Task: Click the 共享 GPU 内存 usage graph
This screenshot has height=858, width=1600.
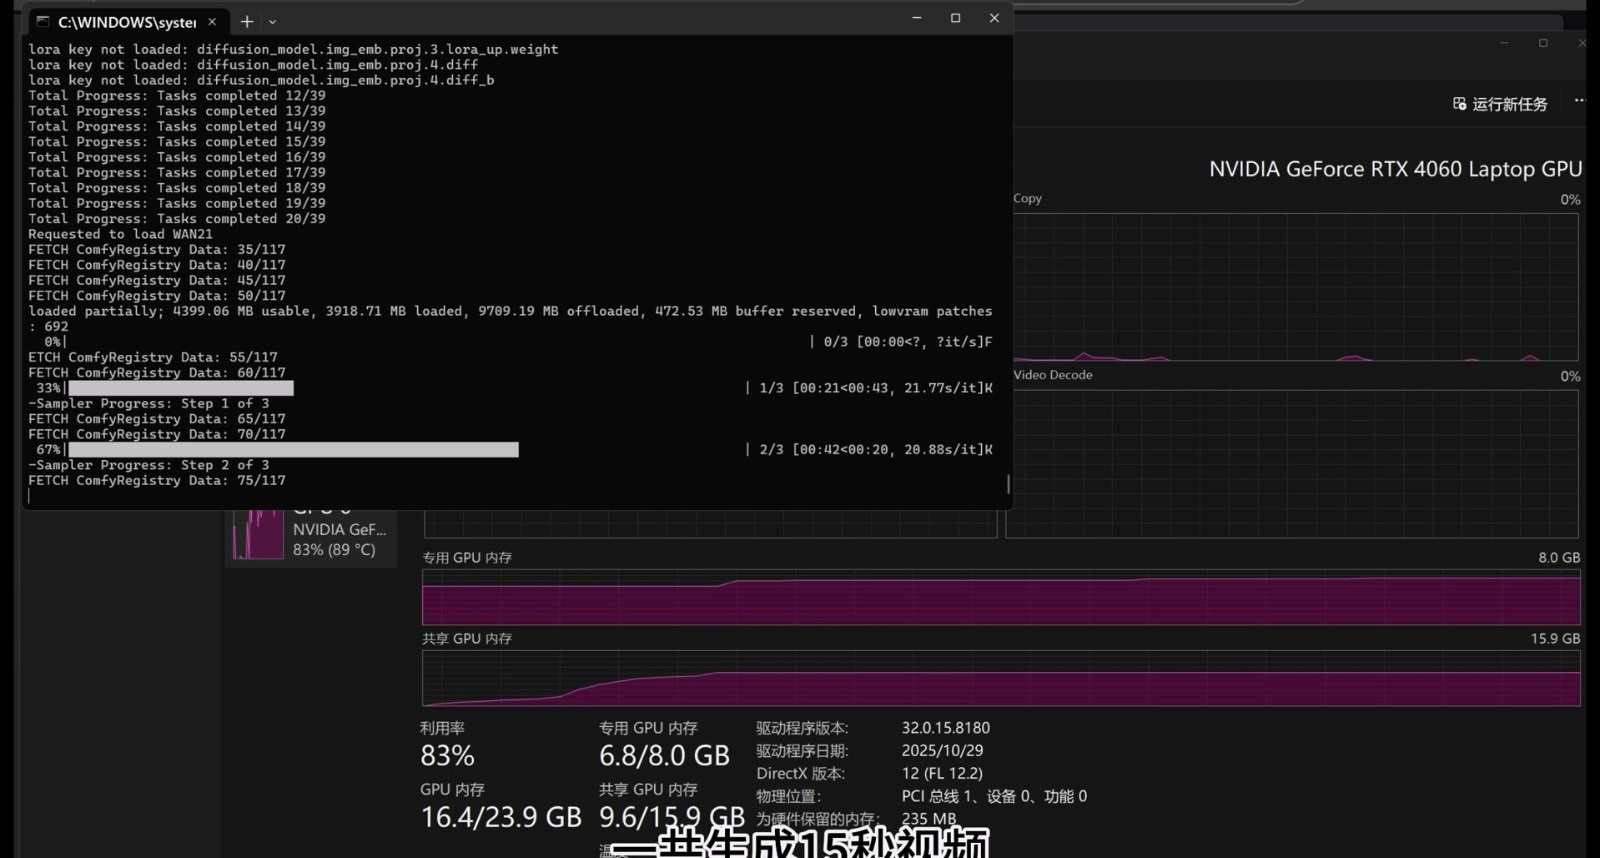Action: [1000, 679]
